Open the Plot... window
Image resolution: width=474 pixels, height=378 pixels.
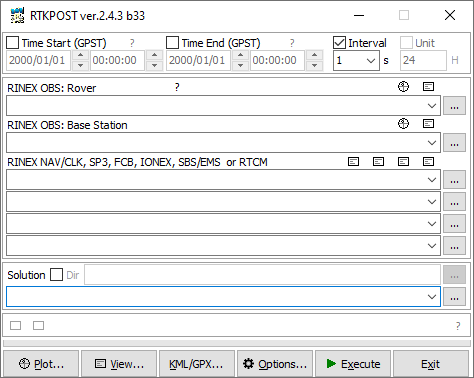click(x=41, y=364)
